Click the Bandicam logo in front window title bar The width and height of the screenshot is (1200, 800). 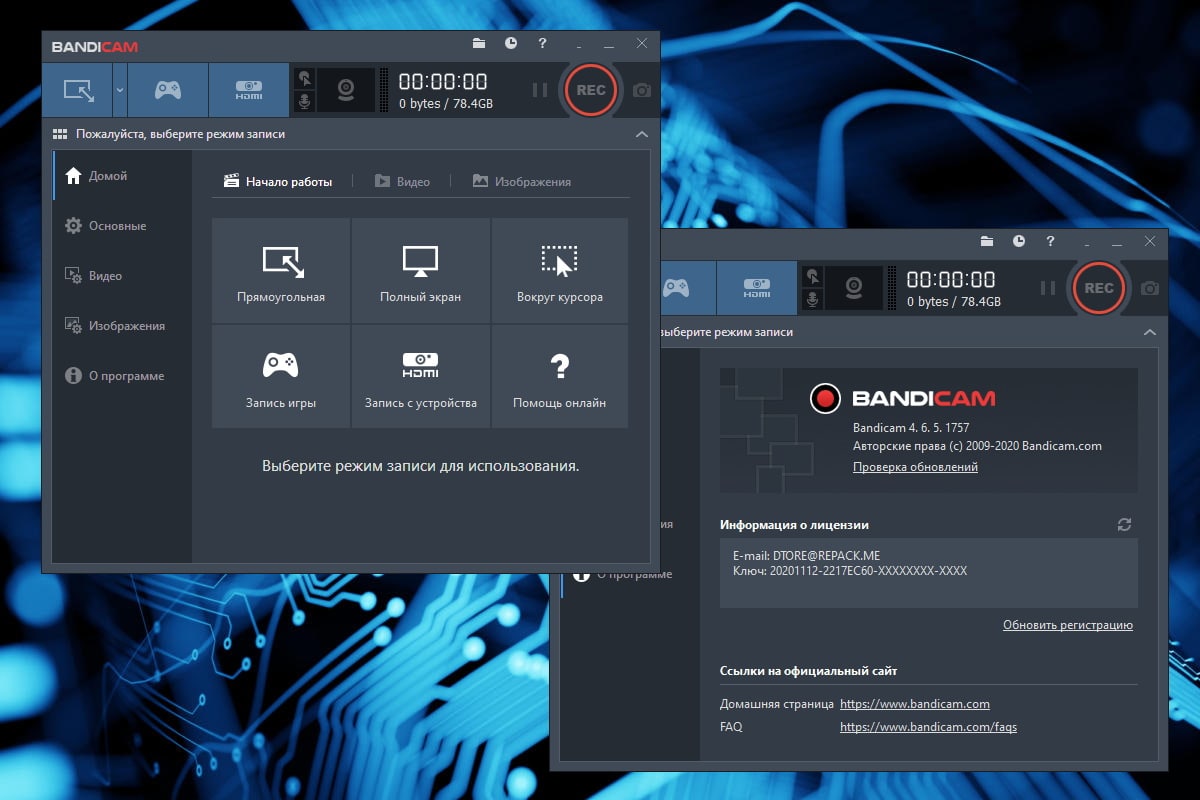(x=95, y=46)
